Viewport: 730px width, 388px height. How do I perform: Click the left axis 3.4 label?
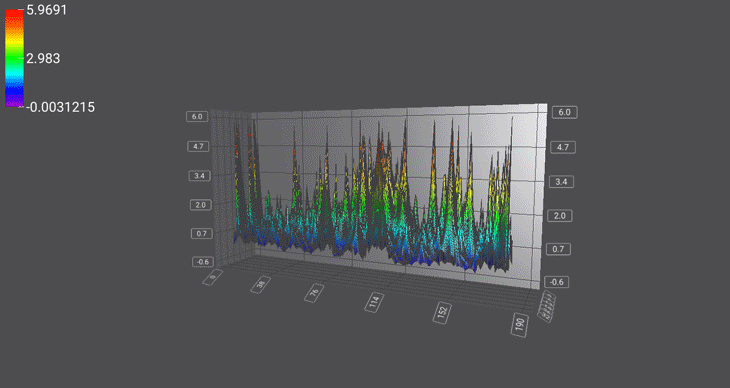(199, 176)
